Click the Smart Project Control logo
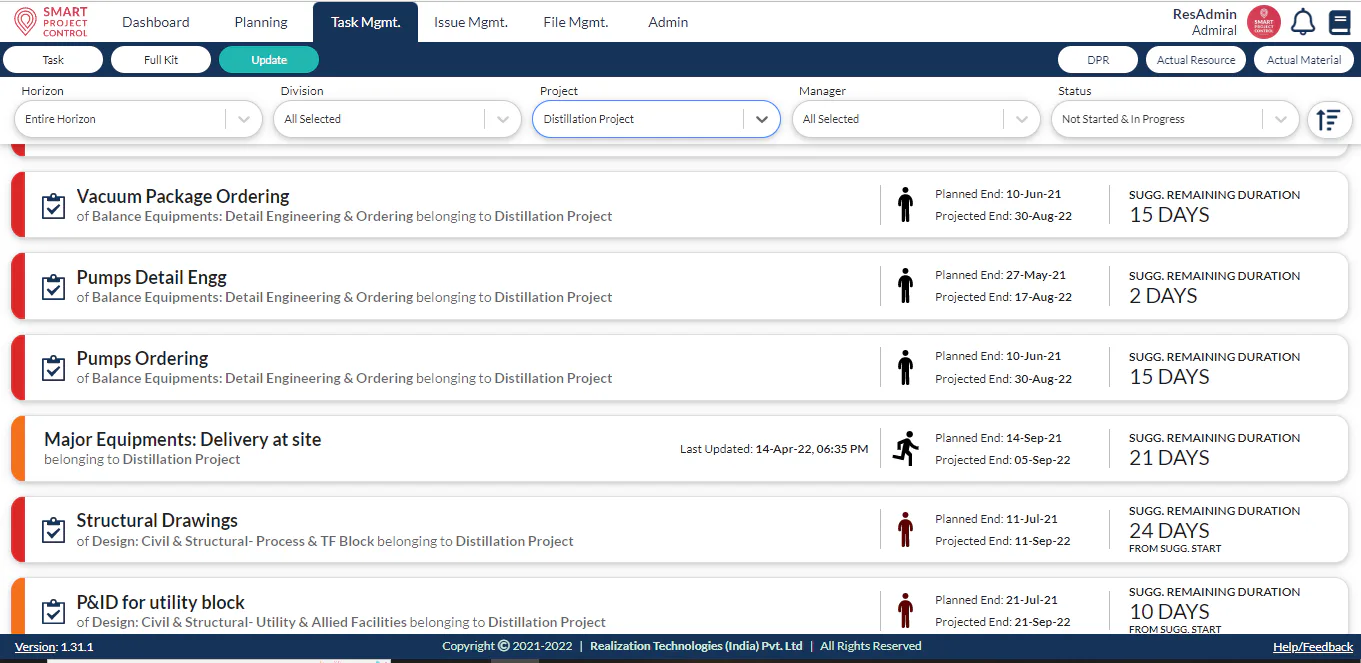 (x=51, y=22)
